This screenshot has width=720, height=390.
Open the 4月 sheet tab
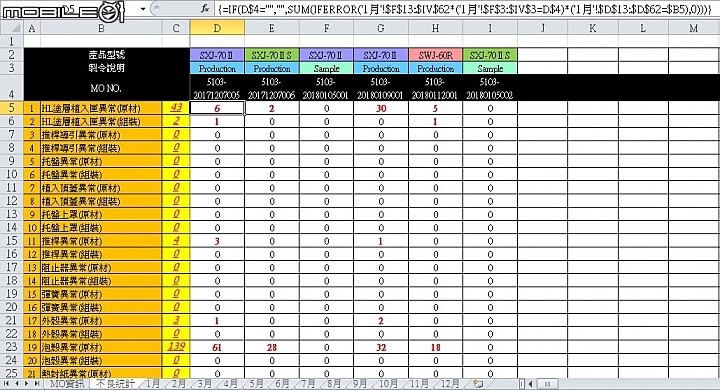click(x=231, y=384)
